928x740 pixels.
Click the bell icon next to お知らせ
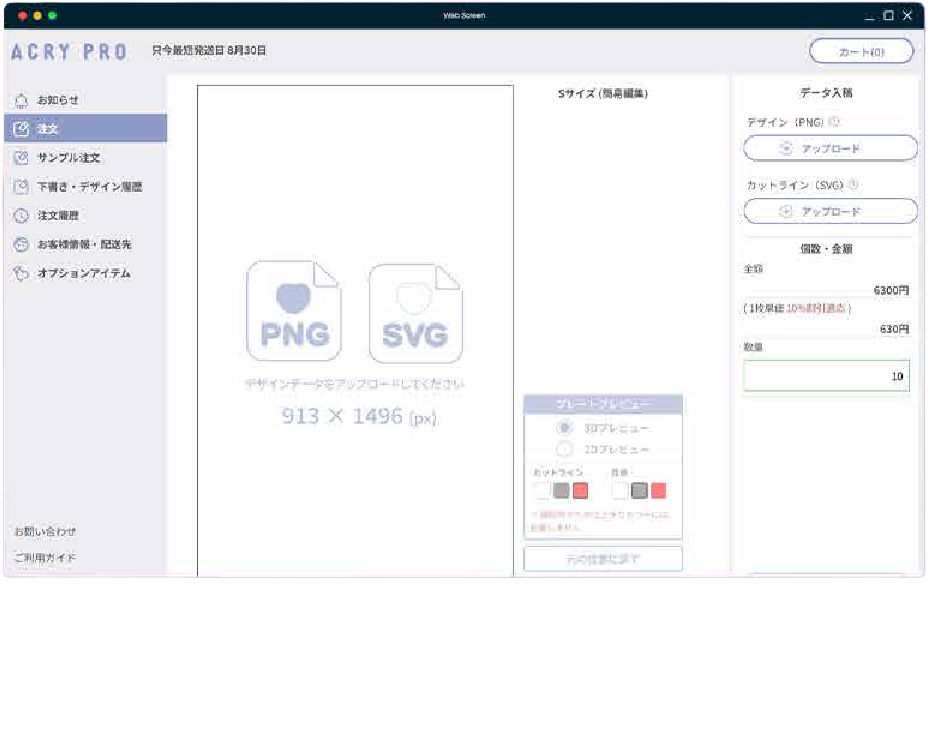coord(21,100)
